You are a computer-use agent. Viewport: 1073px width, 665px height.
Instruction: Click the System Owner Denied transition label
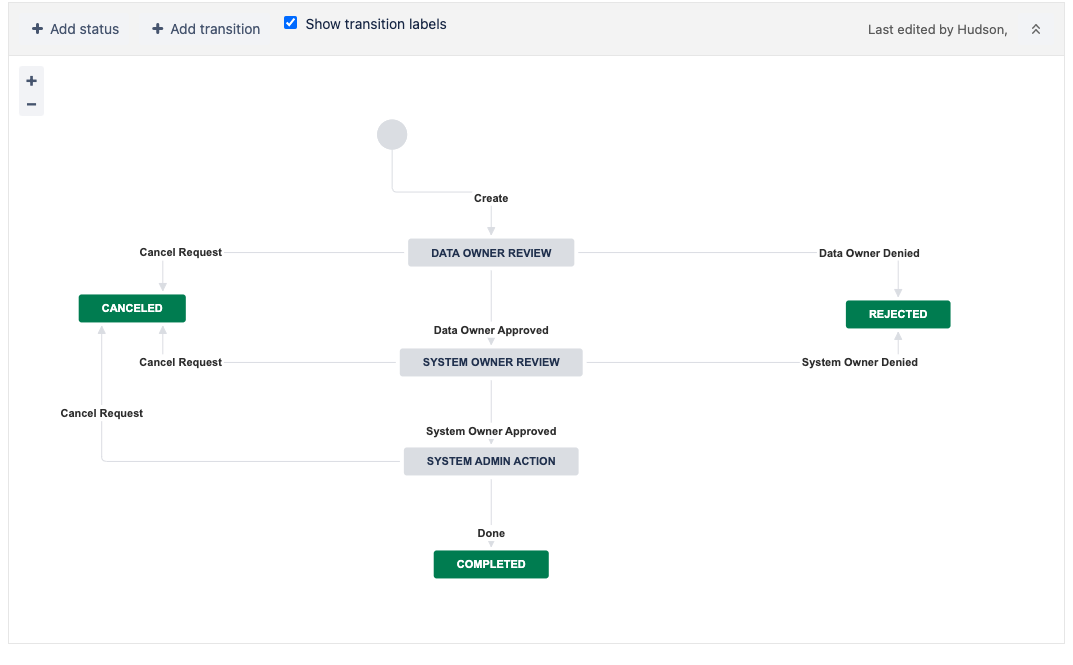(x=859, y=362)
